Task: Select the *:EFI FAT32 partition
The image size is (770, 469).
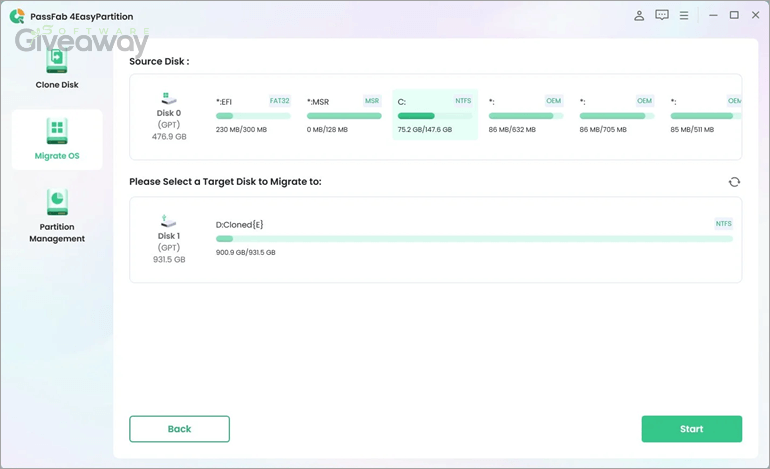Action: (253, 115)
